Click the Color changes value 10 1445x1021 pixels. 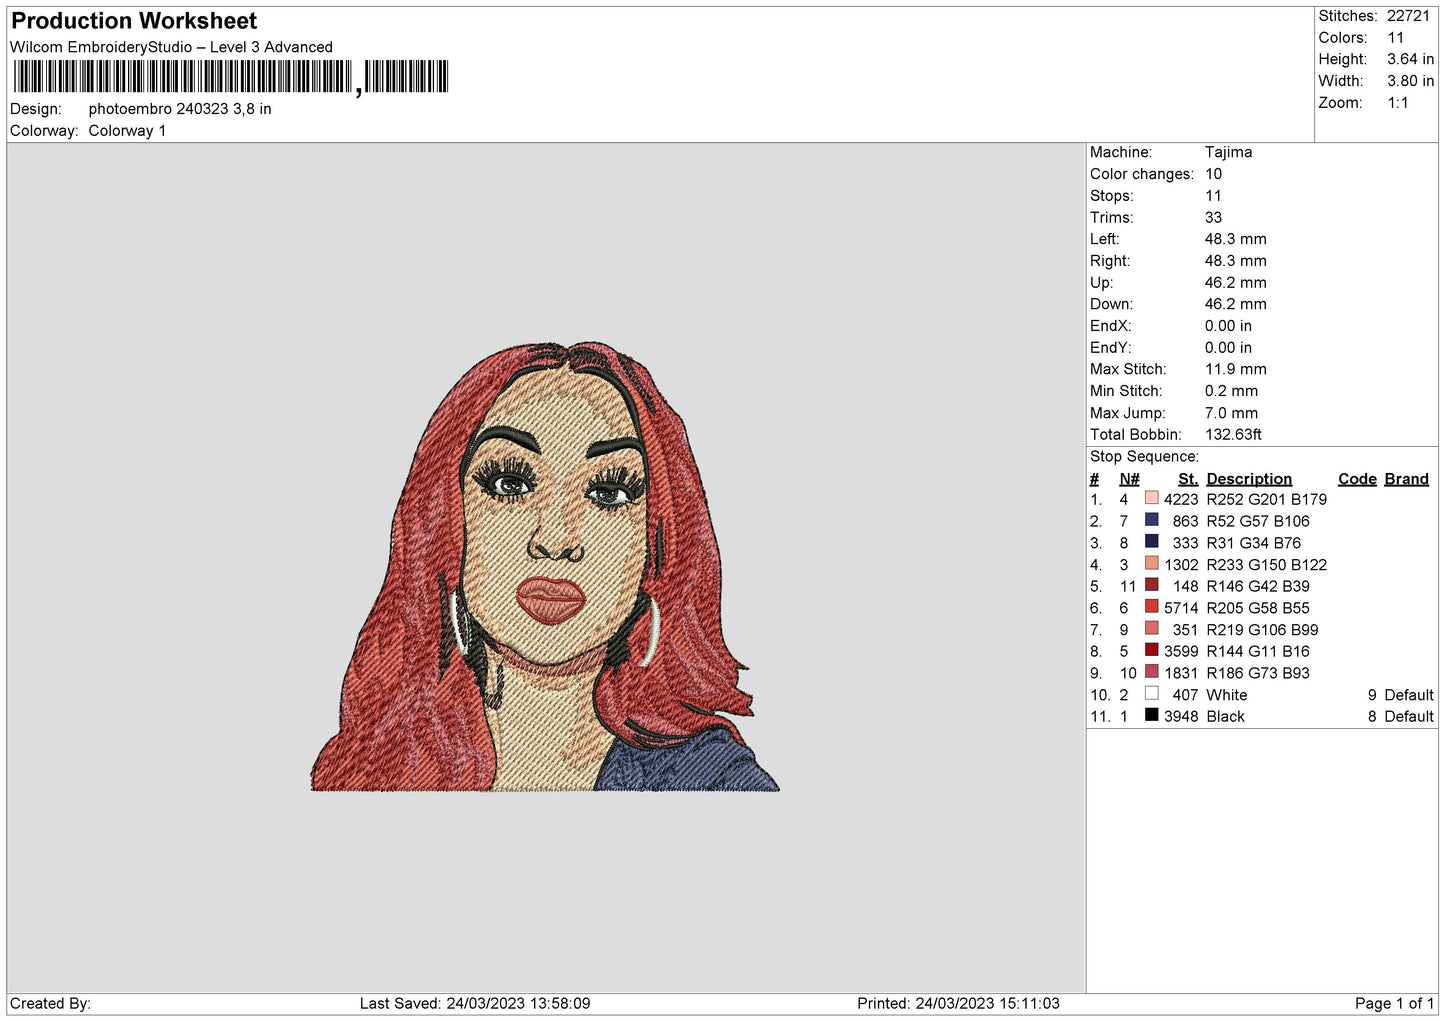point(1213,174)
